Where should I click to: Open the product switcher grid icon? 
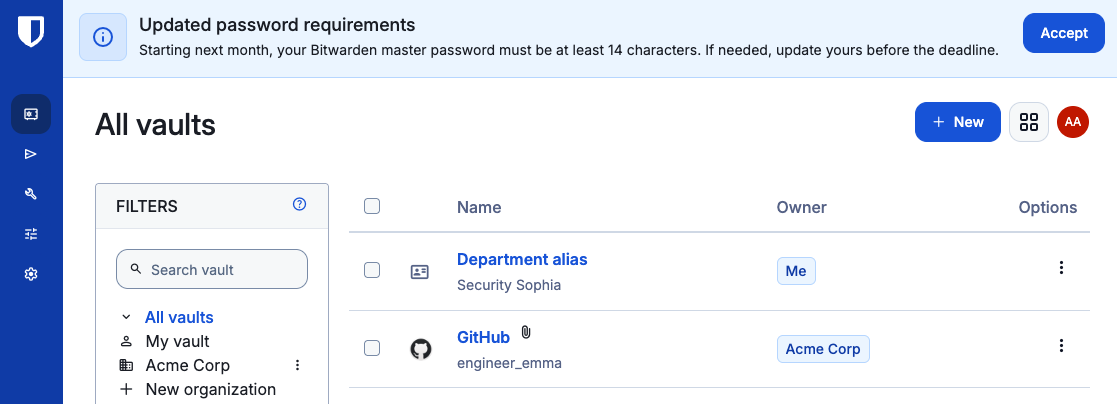[x=1029, y=122]
